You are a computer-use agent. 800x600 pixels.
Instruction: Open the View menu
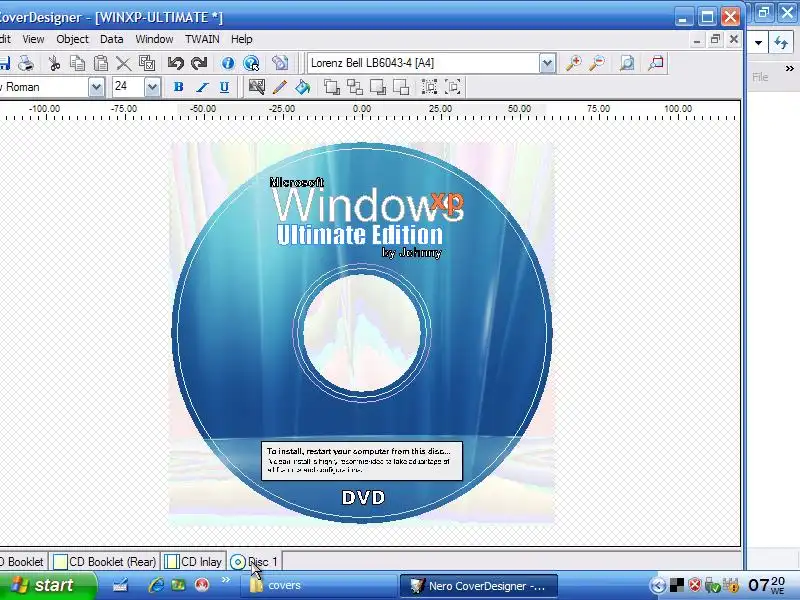pyautogui.click(x=33, y=39)
